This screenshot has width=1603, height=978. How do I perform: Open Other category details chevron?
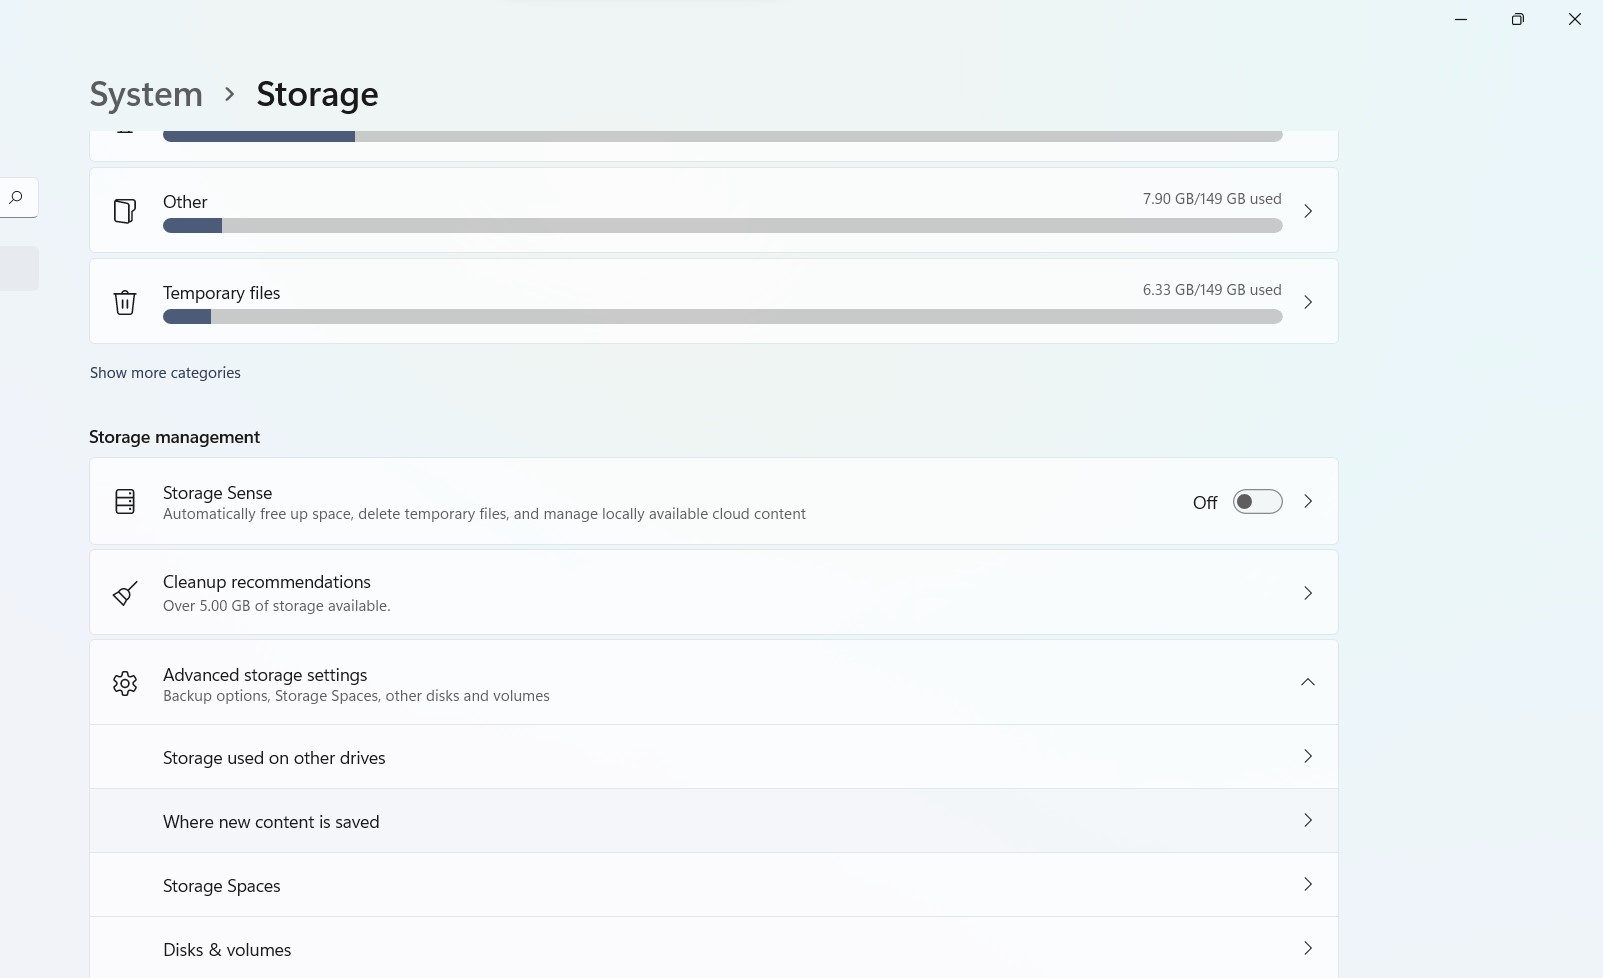point(1307,211)
